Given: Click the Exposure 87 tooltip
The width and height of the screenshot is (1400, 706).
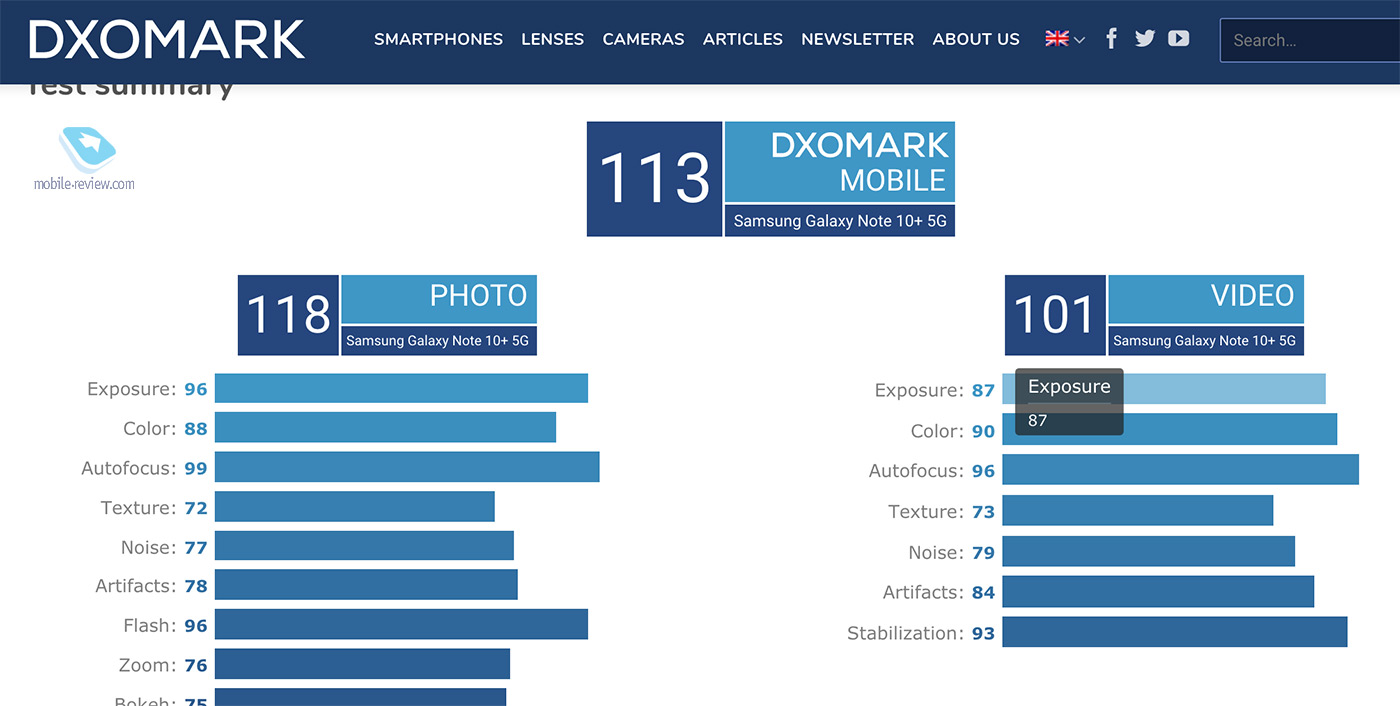Looking at the screenshot, I should point(1069,402).
